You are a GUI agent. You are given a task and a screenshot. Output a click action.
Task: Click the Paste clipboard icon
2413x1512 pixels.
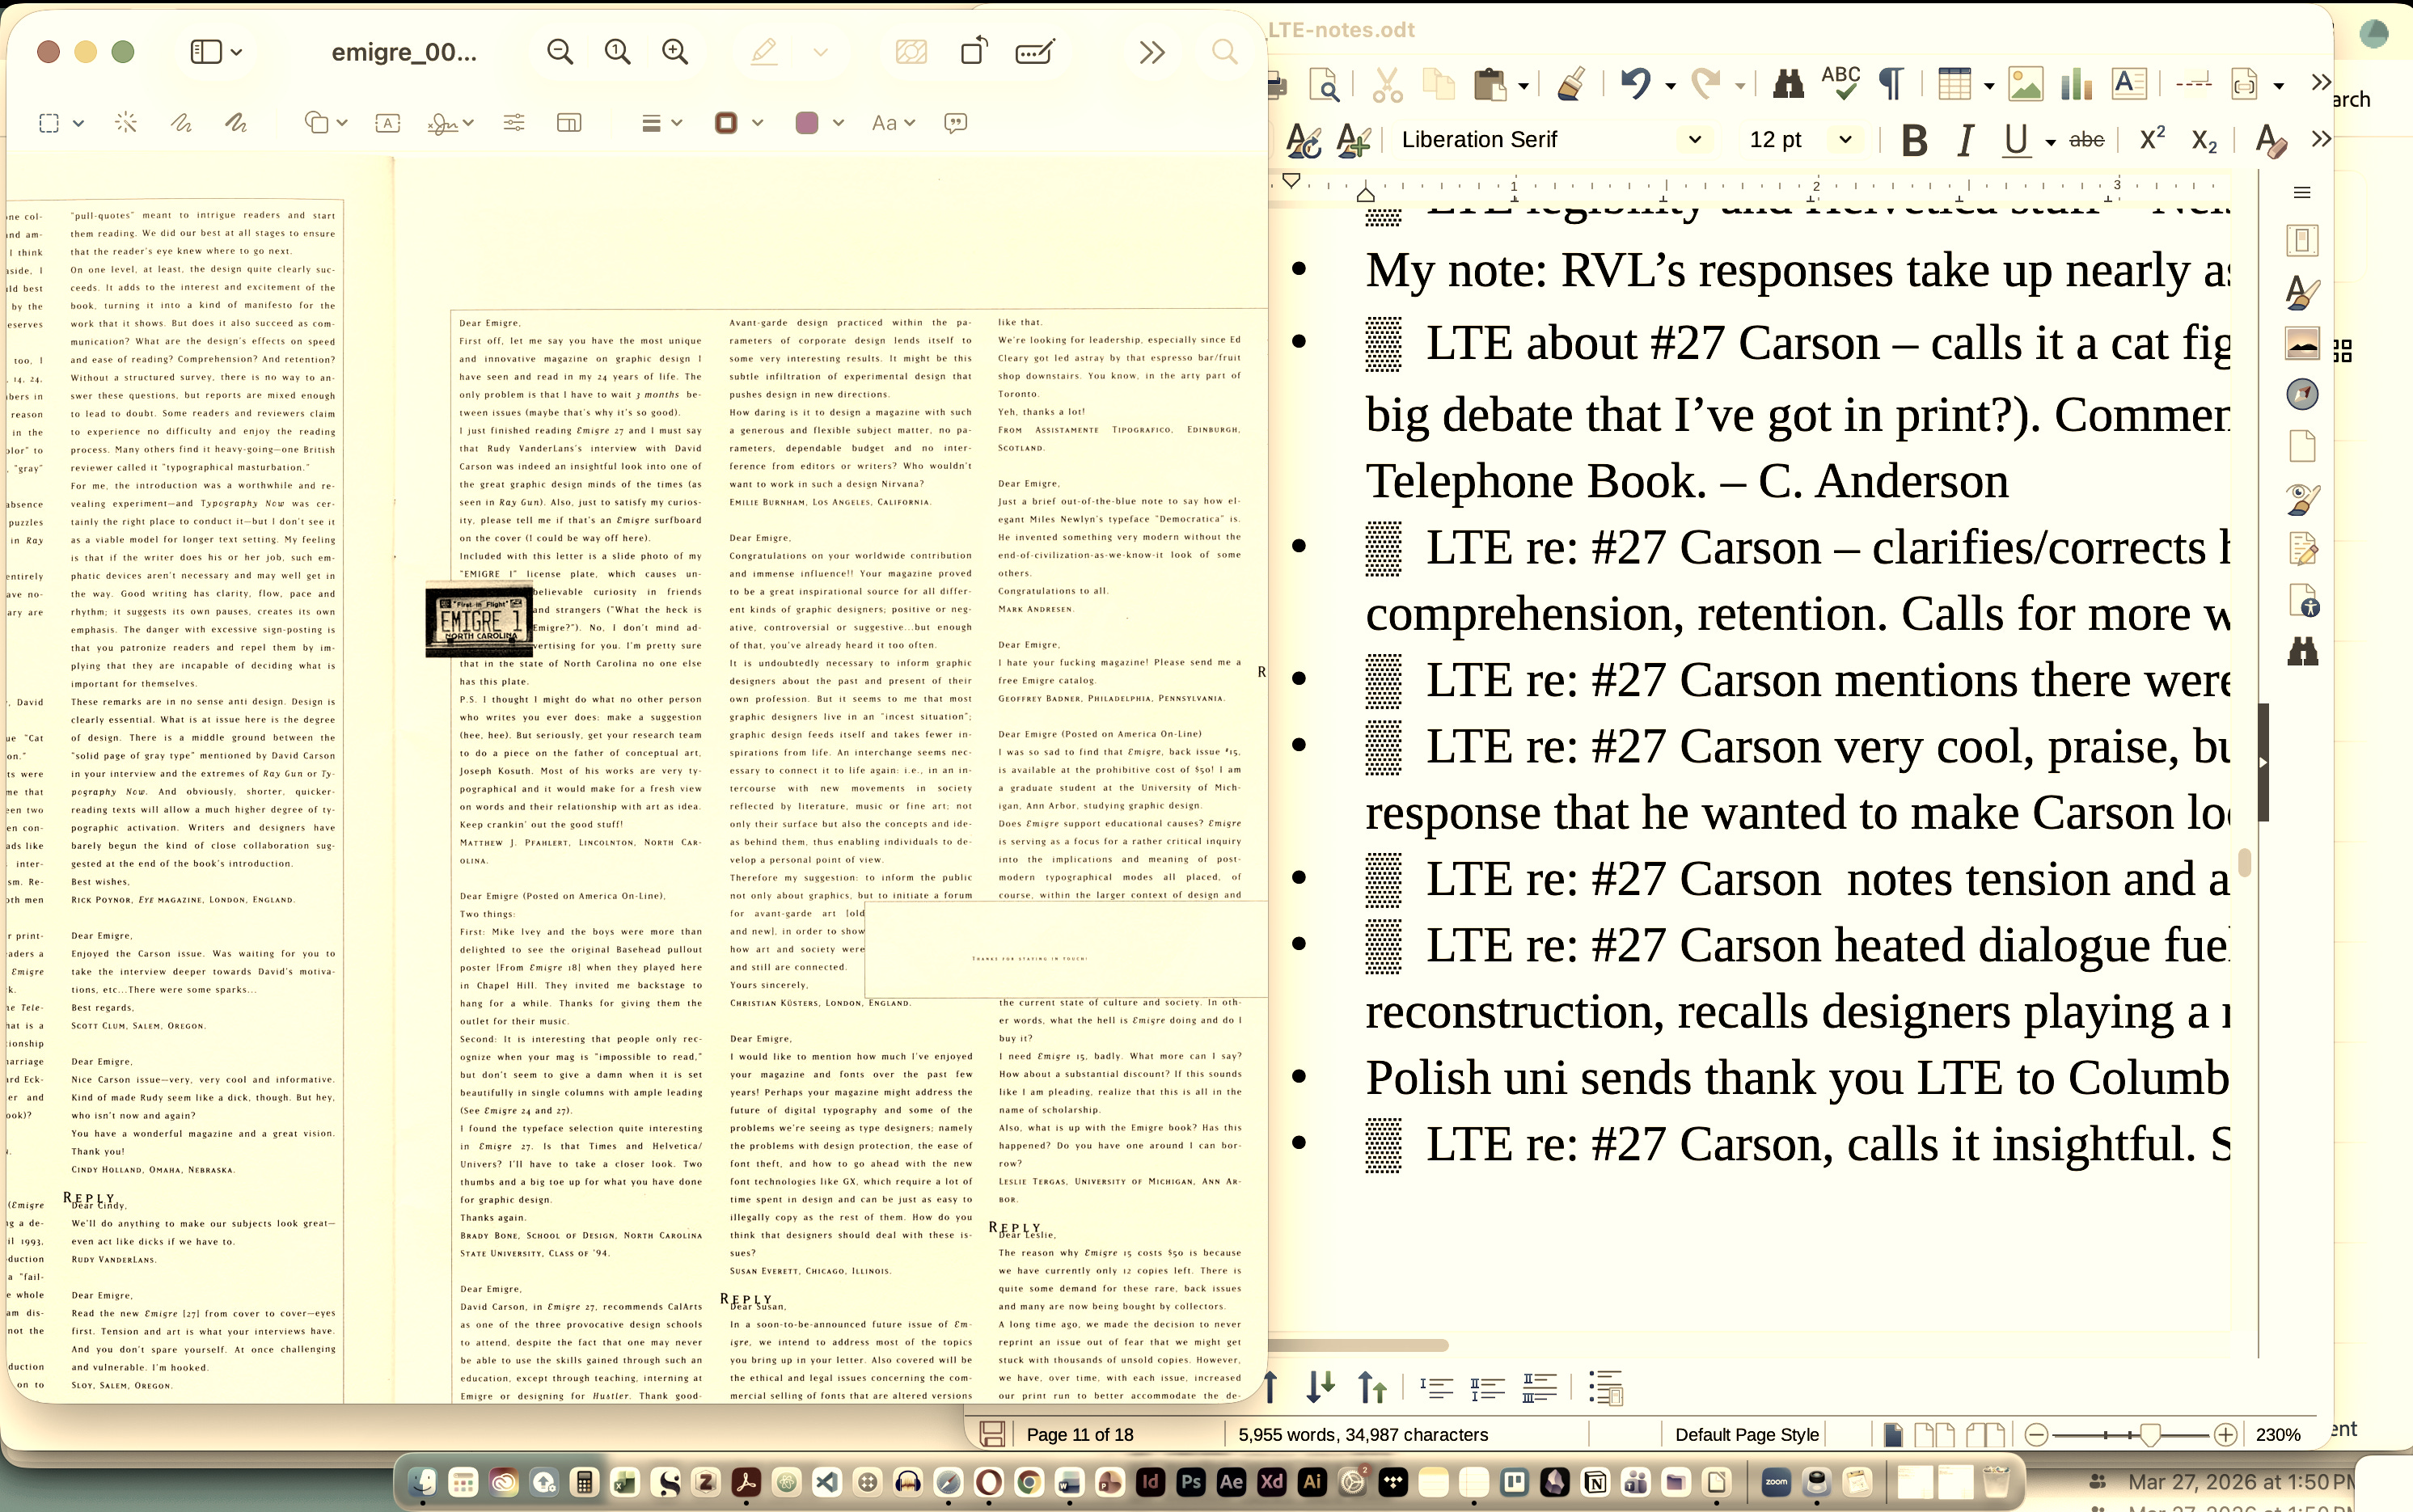(1490, 85)
